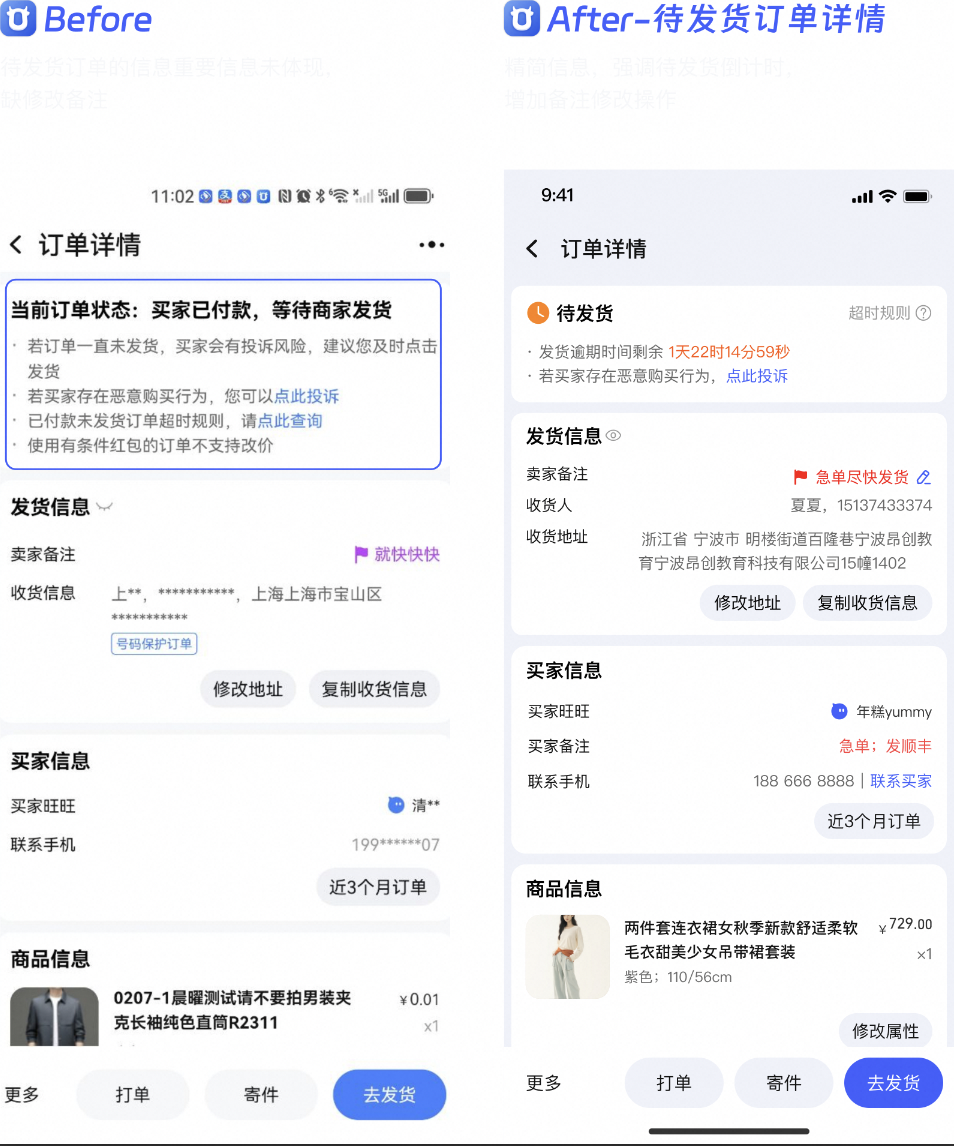
Task: Click masked phone 199******07
Action: pyautogui.click(x=395, y=845)
